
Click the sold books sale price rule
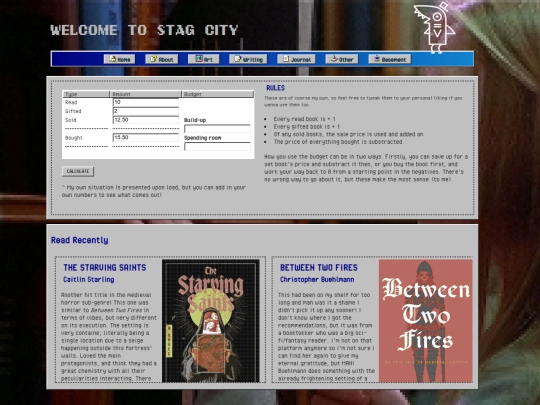pos(348,134)
